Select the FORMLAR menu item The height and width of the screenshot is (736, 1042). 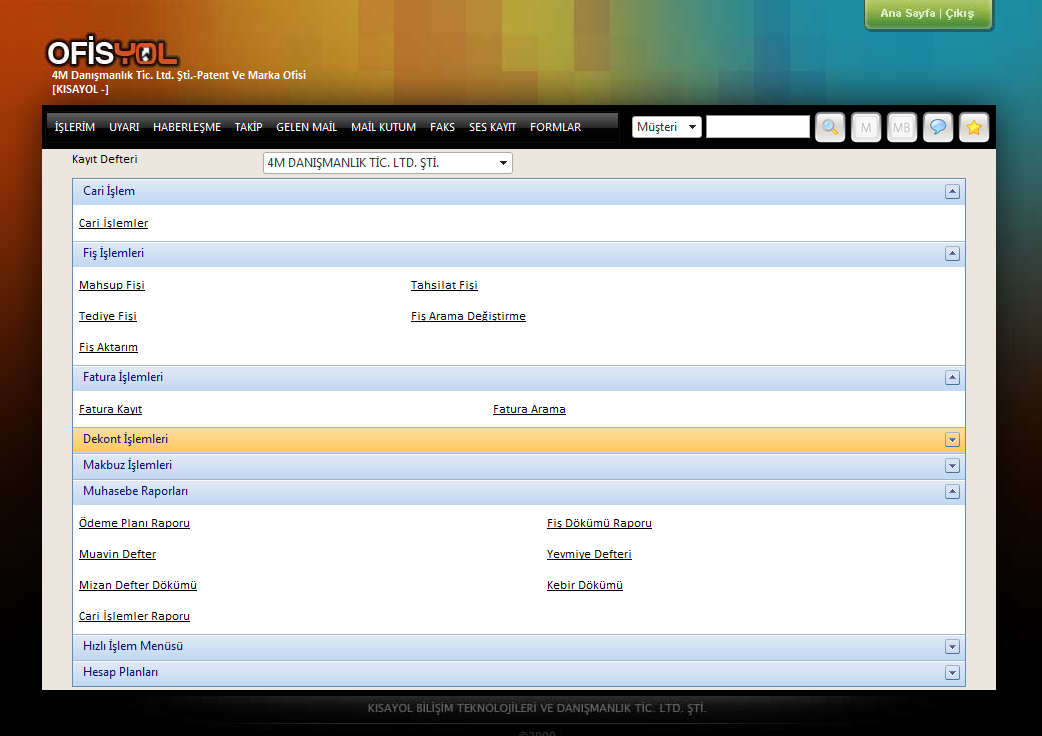555,127
